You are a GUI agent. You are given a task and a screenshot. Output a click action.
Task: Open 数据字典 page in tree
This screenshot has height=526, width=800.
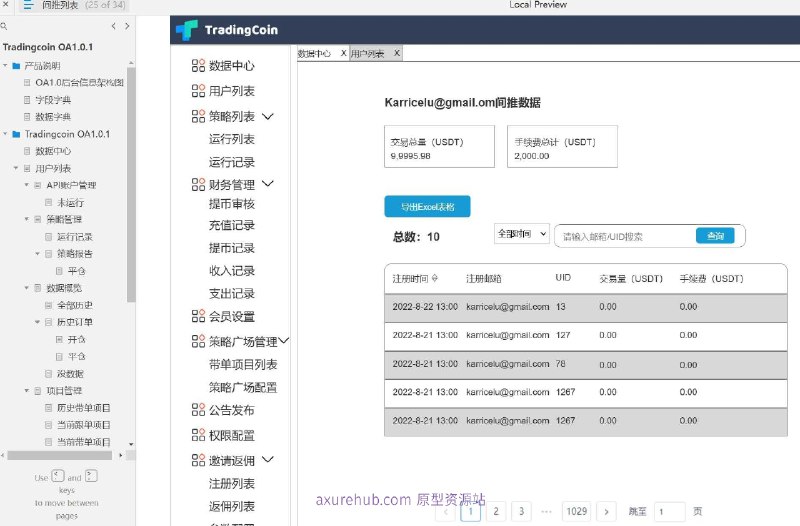point(53,117)
